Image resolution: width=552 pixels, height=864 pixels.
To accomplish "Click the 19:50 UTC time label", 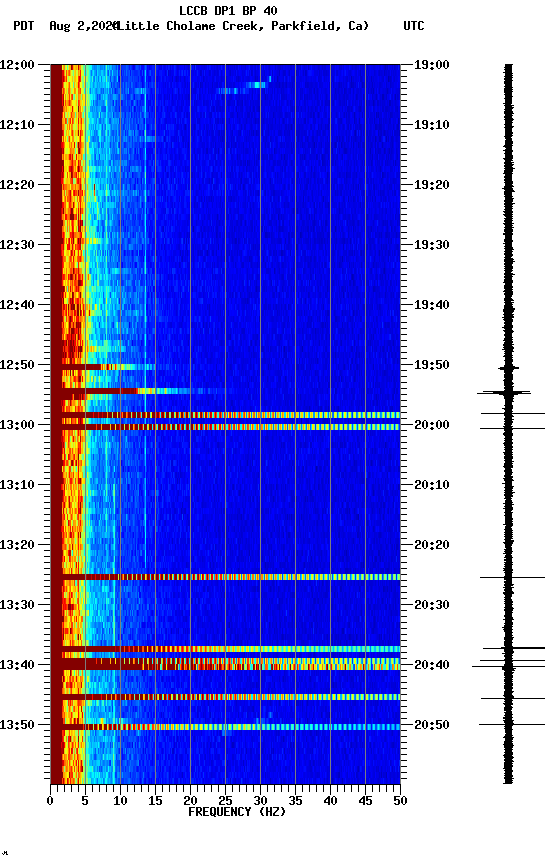I will (x=432, y=365).
